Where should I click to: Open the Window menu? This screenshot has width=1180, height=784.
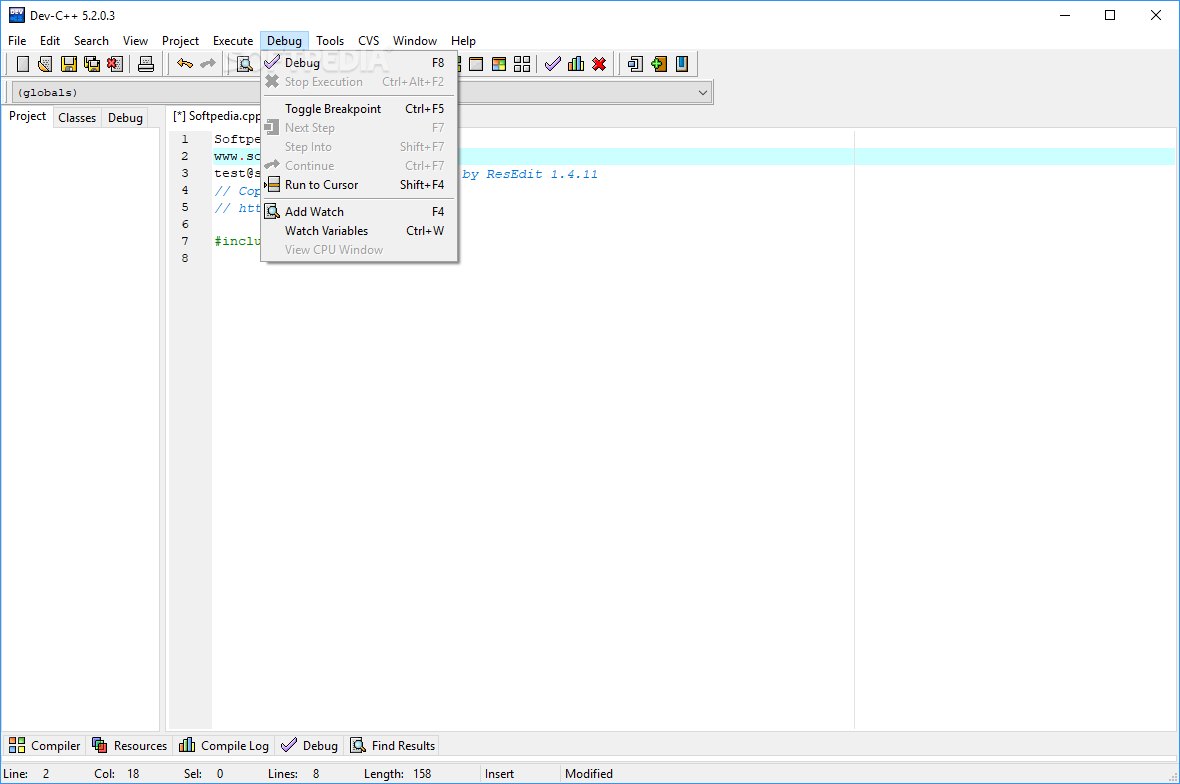coord(415,41)
